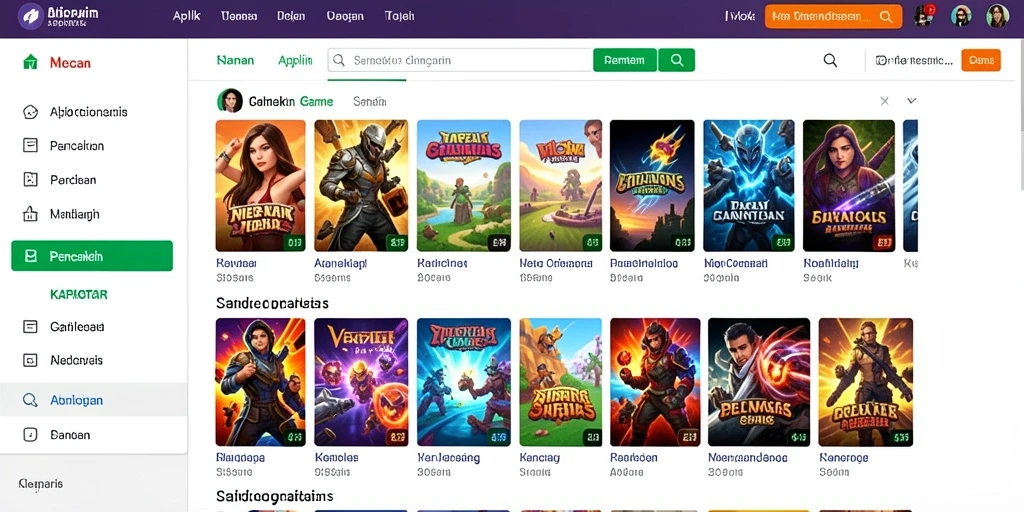Open the blue masked warrior thumbnail

(748, 185)
